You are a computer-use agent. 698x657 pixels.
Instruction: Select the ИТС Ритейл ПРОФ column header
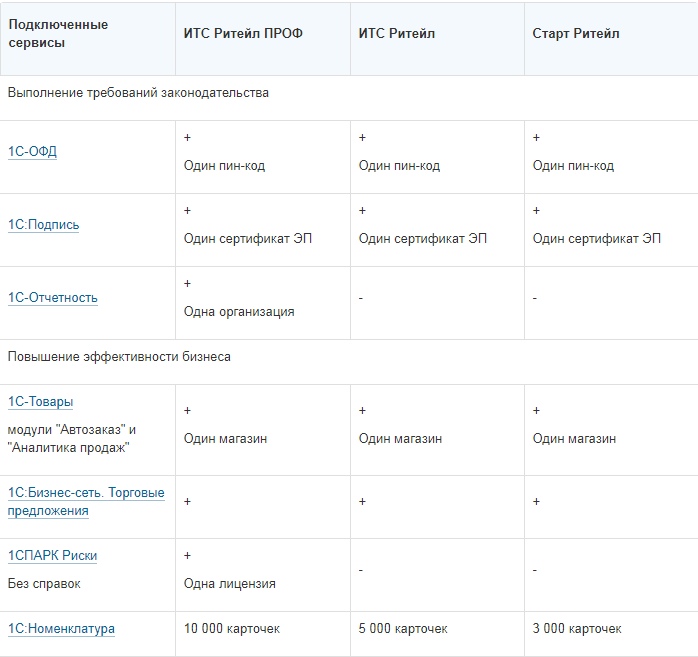[243, 33]
